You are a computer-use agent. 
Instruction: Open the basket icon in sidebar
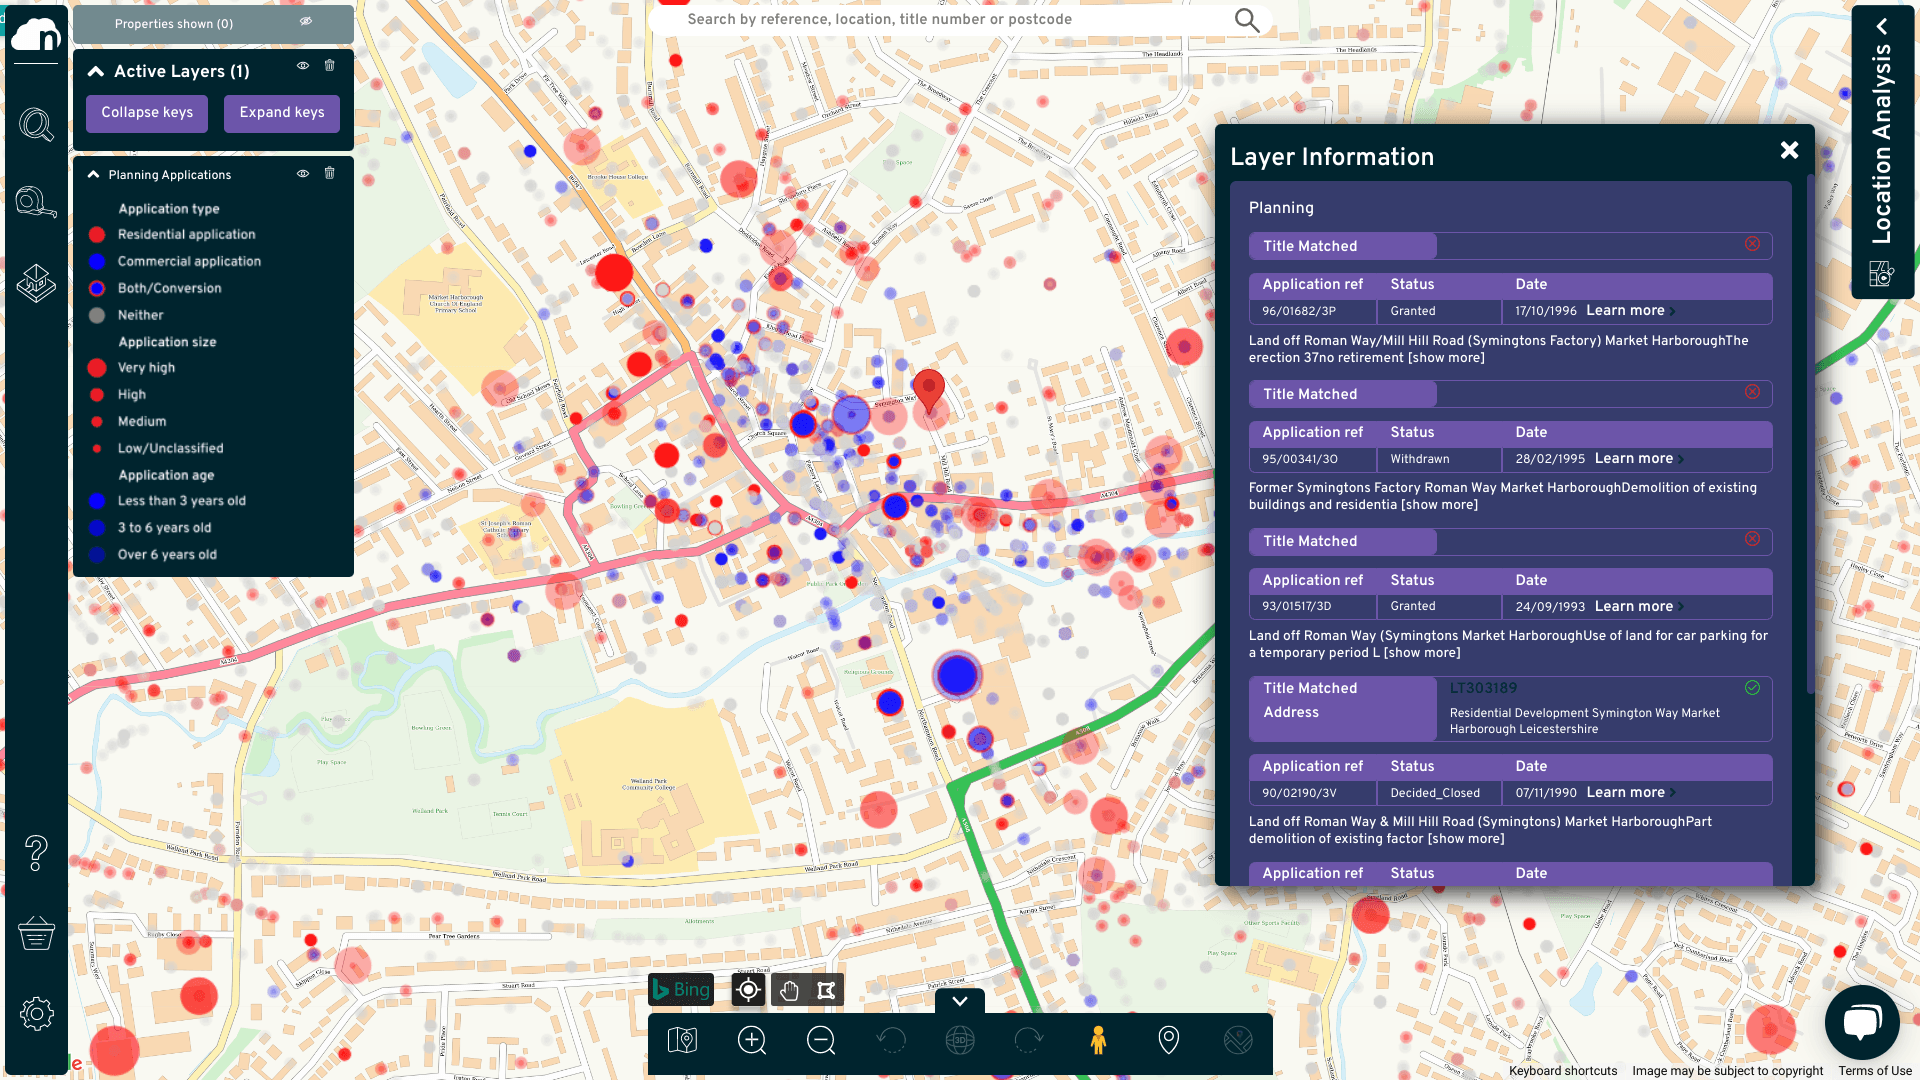coord(36,933)
